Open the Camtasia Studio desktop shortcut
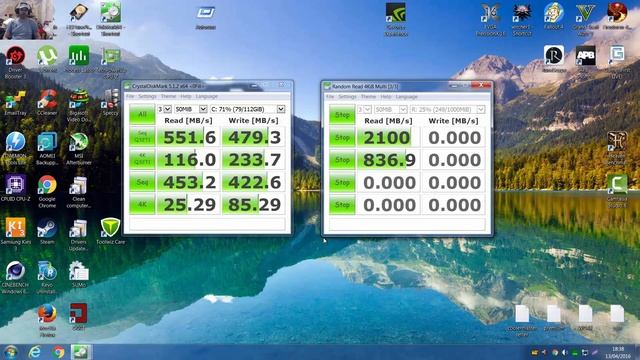The width and height of the screenshot is (640, 360). tap(617, 191)
